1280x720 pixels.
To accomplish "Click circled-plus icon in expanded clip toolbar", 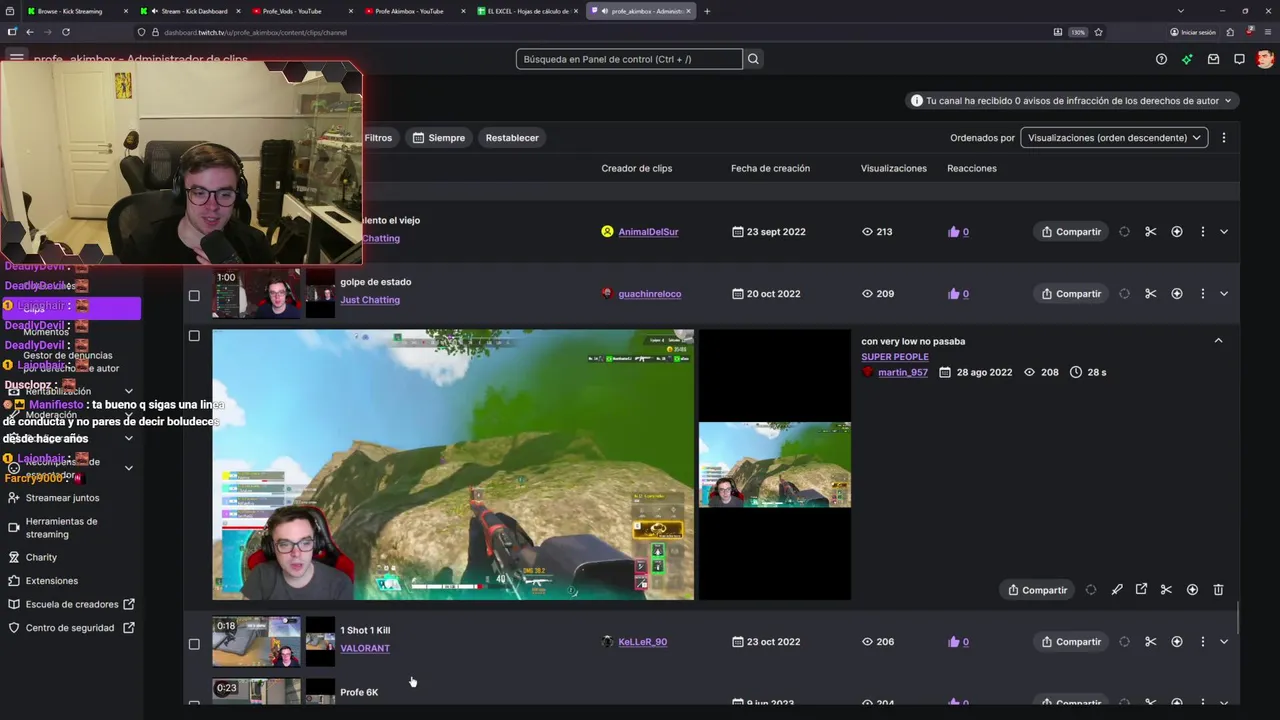I will click(x=1192, y=590).
